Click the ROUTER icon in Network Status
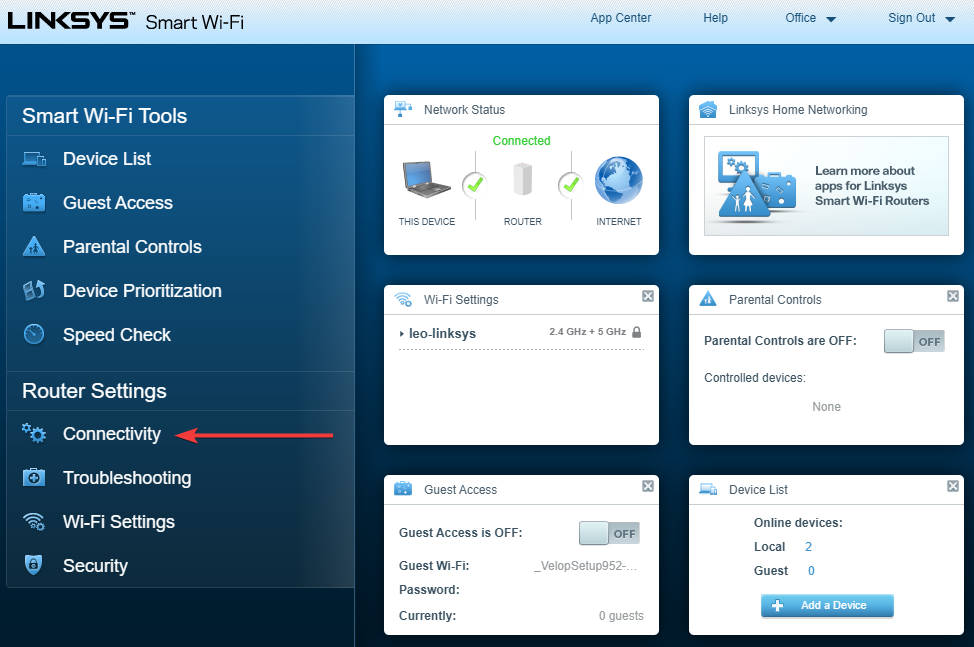 [523, 179]
